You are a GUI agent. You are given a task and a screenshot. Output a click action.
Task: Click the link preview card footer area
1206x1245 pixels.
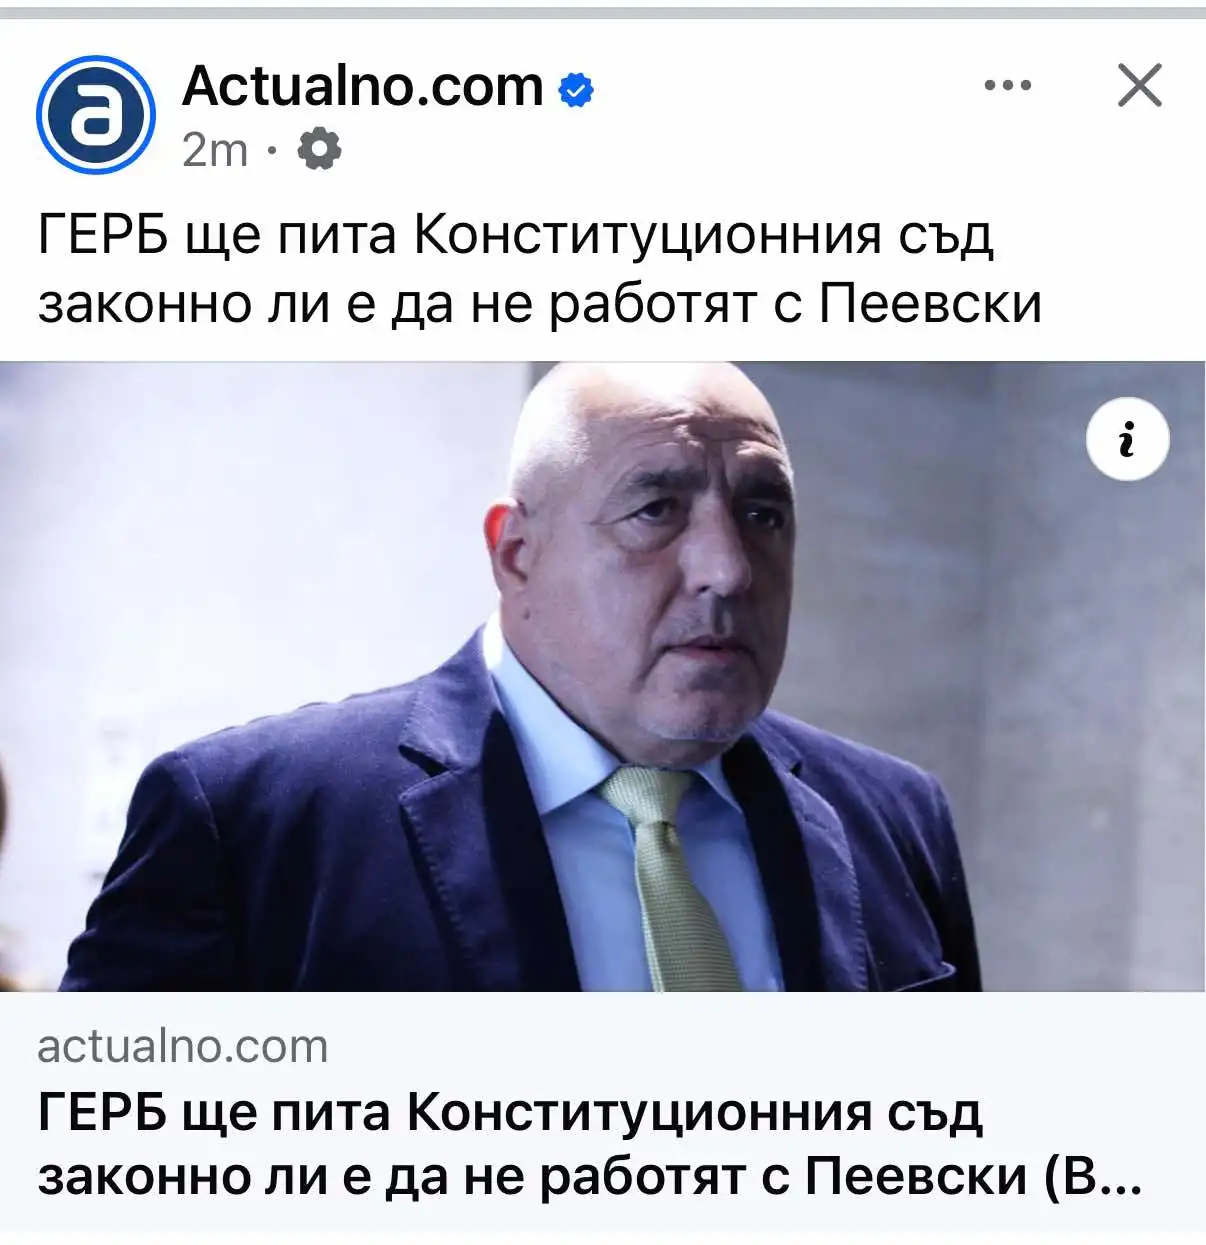pyautogui.click(x=603, y=1112)
